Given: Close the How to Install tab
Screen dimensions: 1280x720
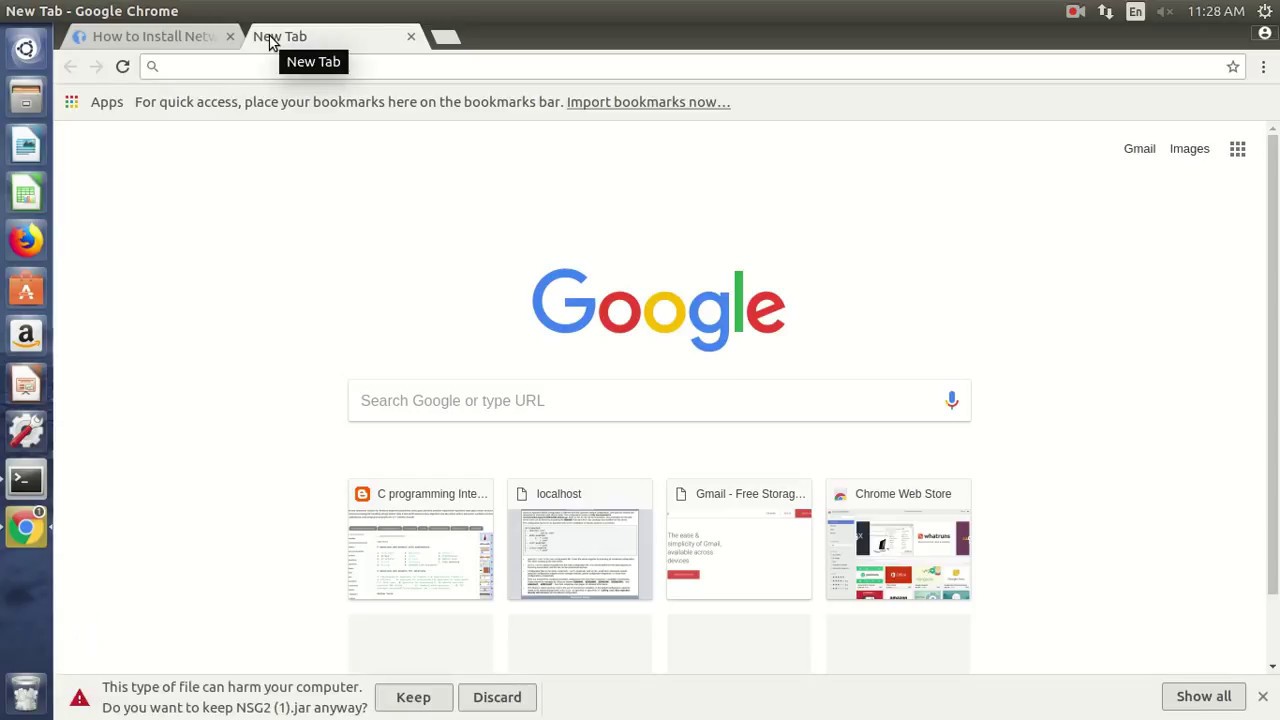Looking at the screenshot, I should pos(230,36).
